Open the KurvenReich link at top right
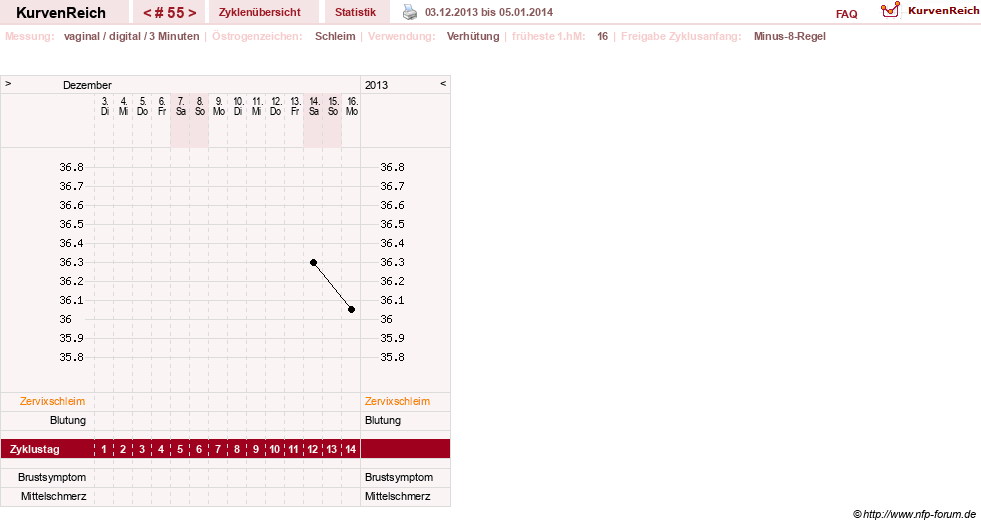This screenshot has height=526, width=981. pyautogui.click(x=943, y=11)
